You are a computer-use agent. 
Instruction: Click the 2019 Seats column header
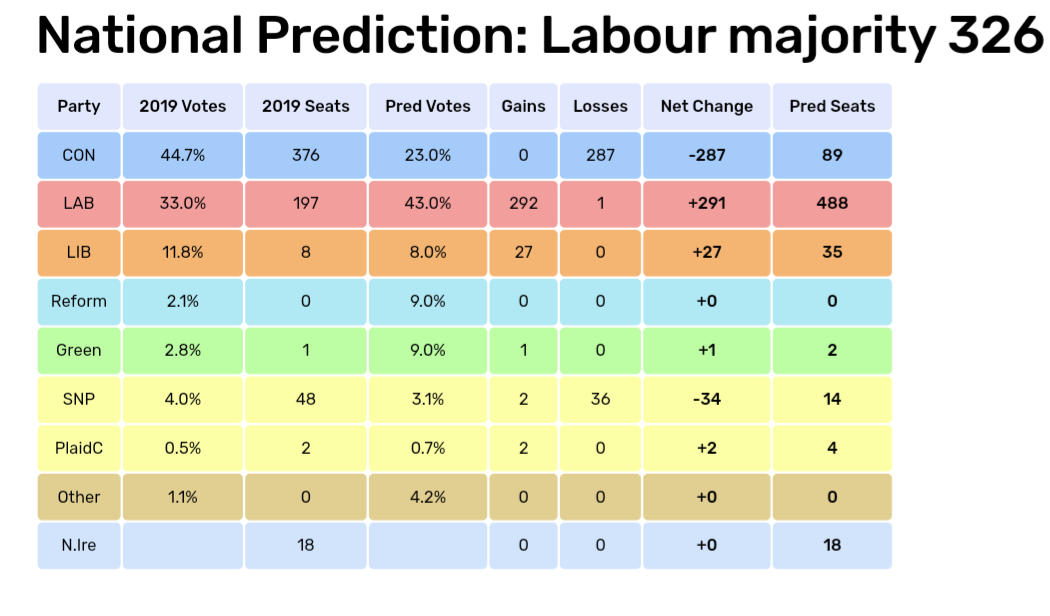click(306, 106)
